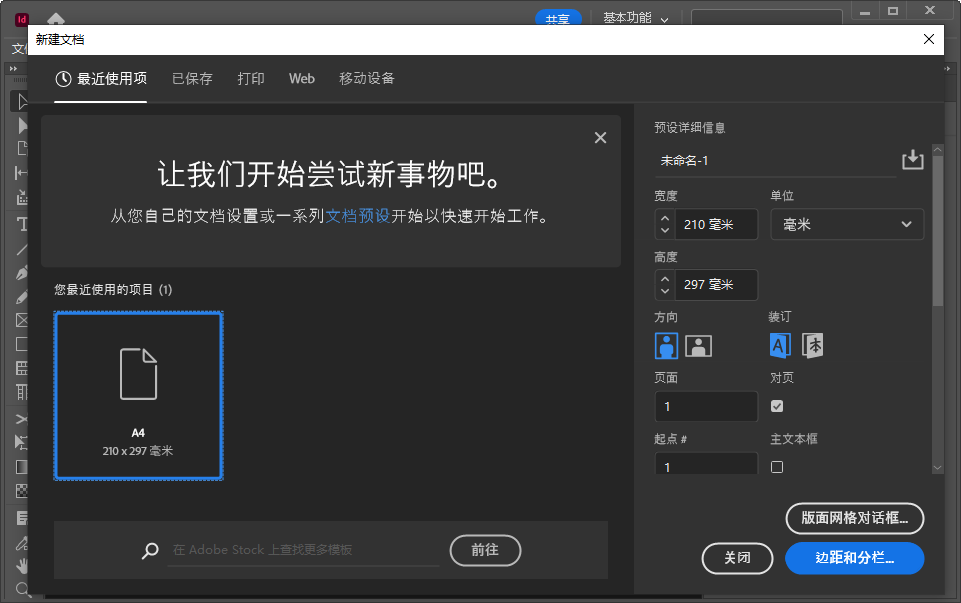Click the 未命名-1 document name field
Screen dimensions: 961x603
click(x=775, y=161)
